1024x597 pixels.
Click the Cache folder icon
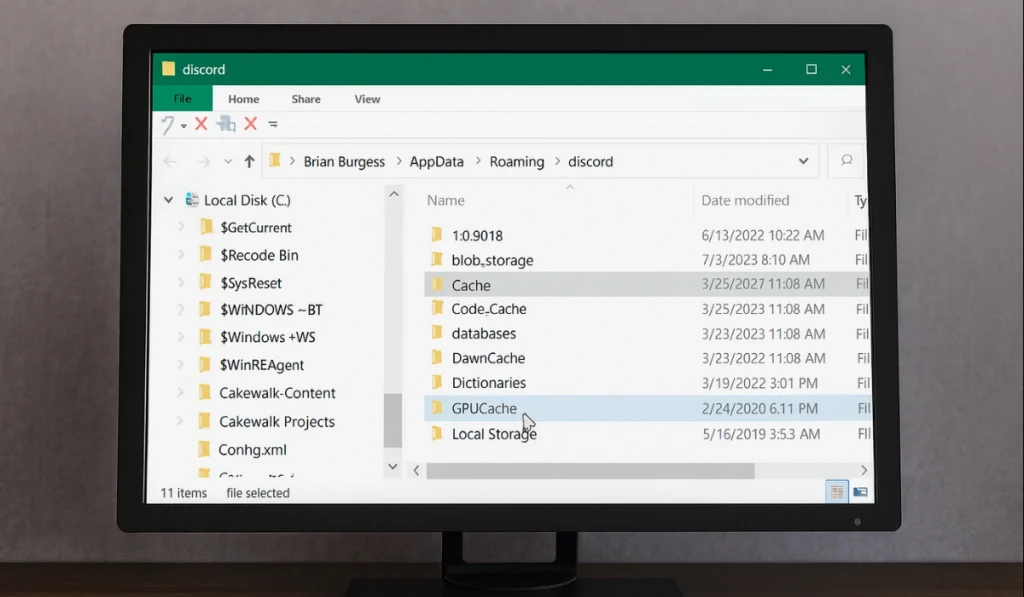[437, 284]
